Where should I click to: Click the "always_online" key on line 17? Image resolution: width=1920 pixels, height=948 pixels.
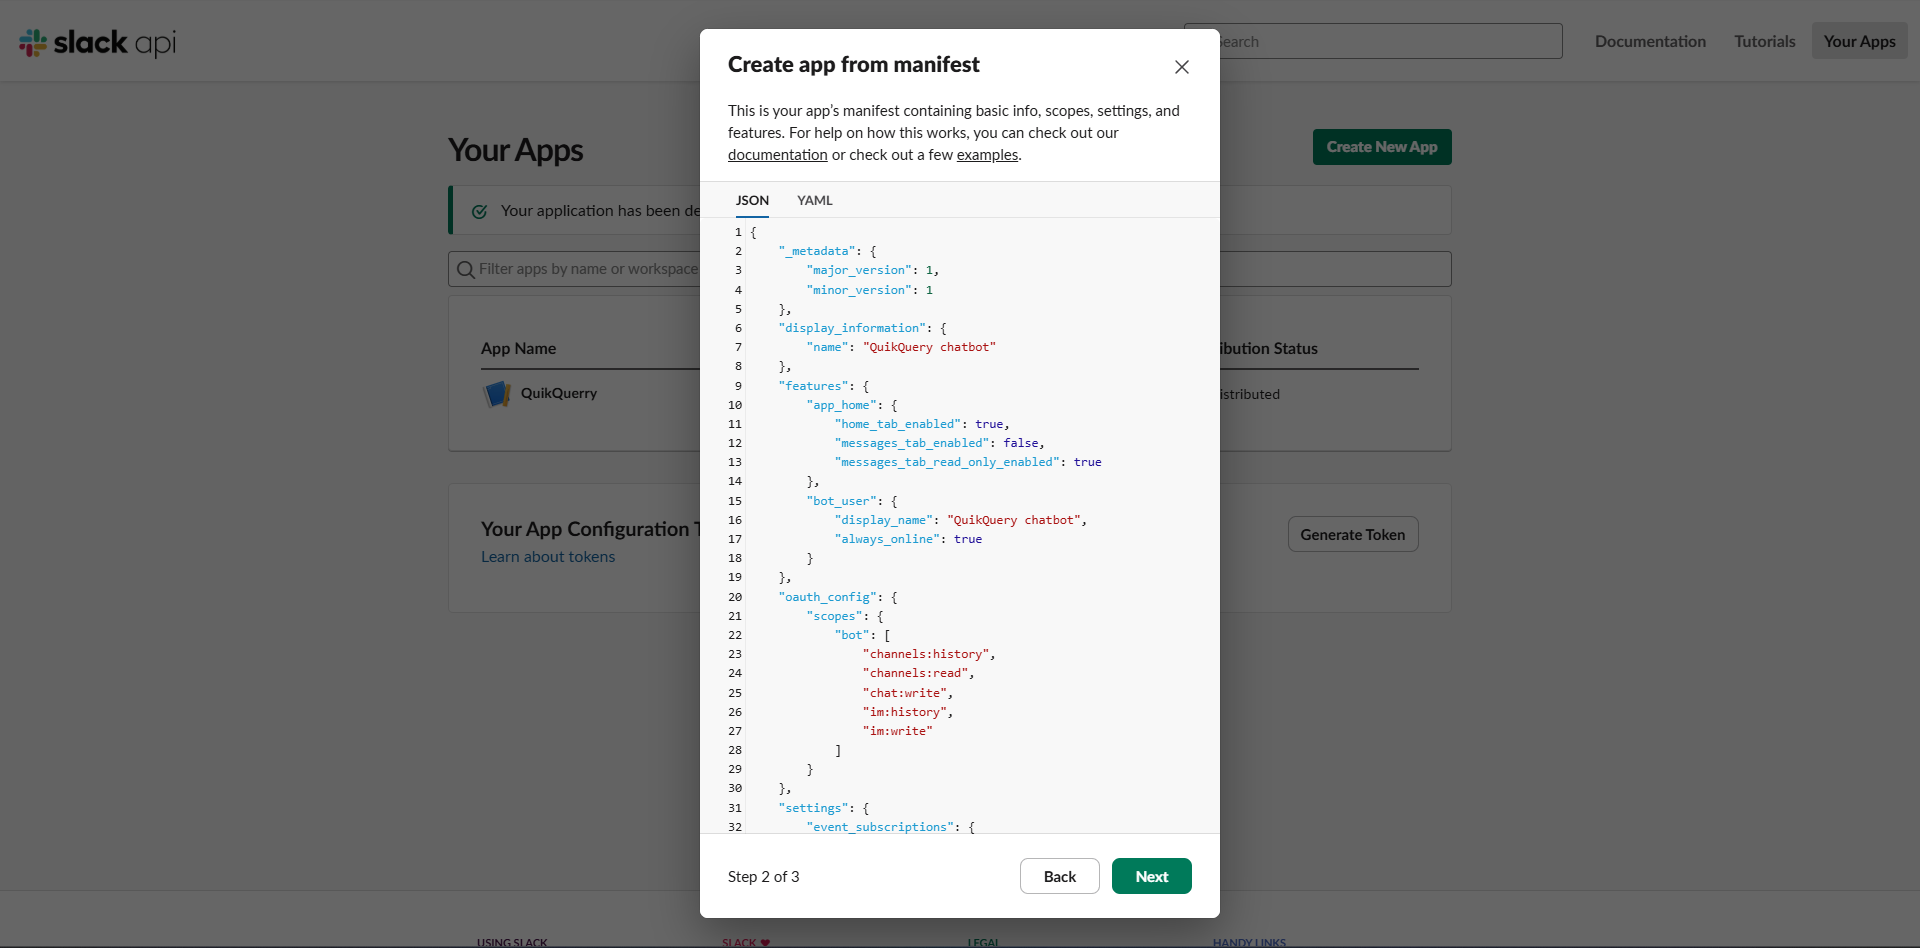click(x=887, y=539)
